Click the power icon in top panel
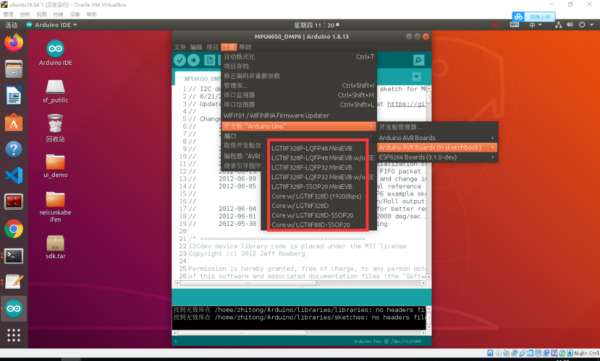The width and height of the screenshot is (600, 361). (582, 25)
